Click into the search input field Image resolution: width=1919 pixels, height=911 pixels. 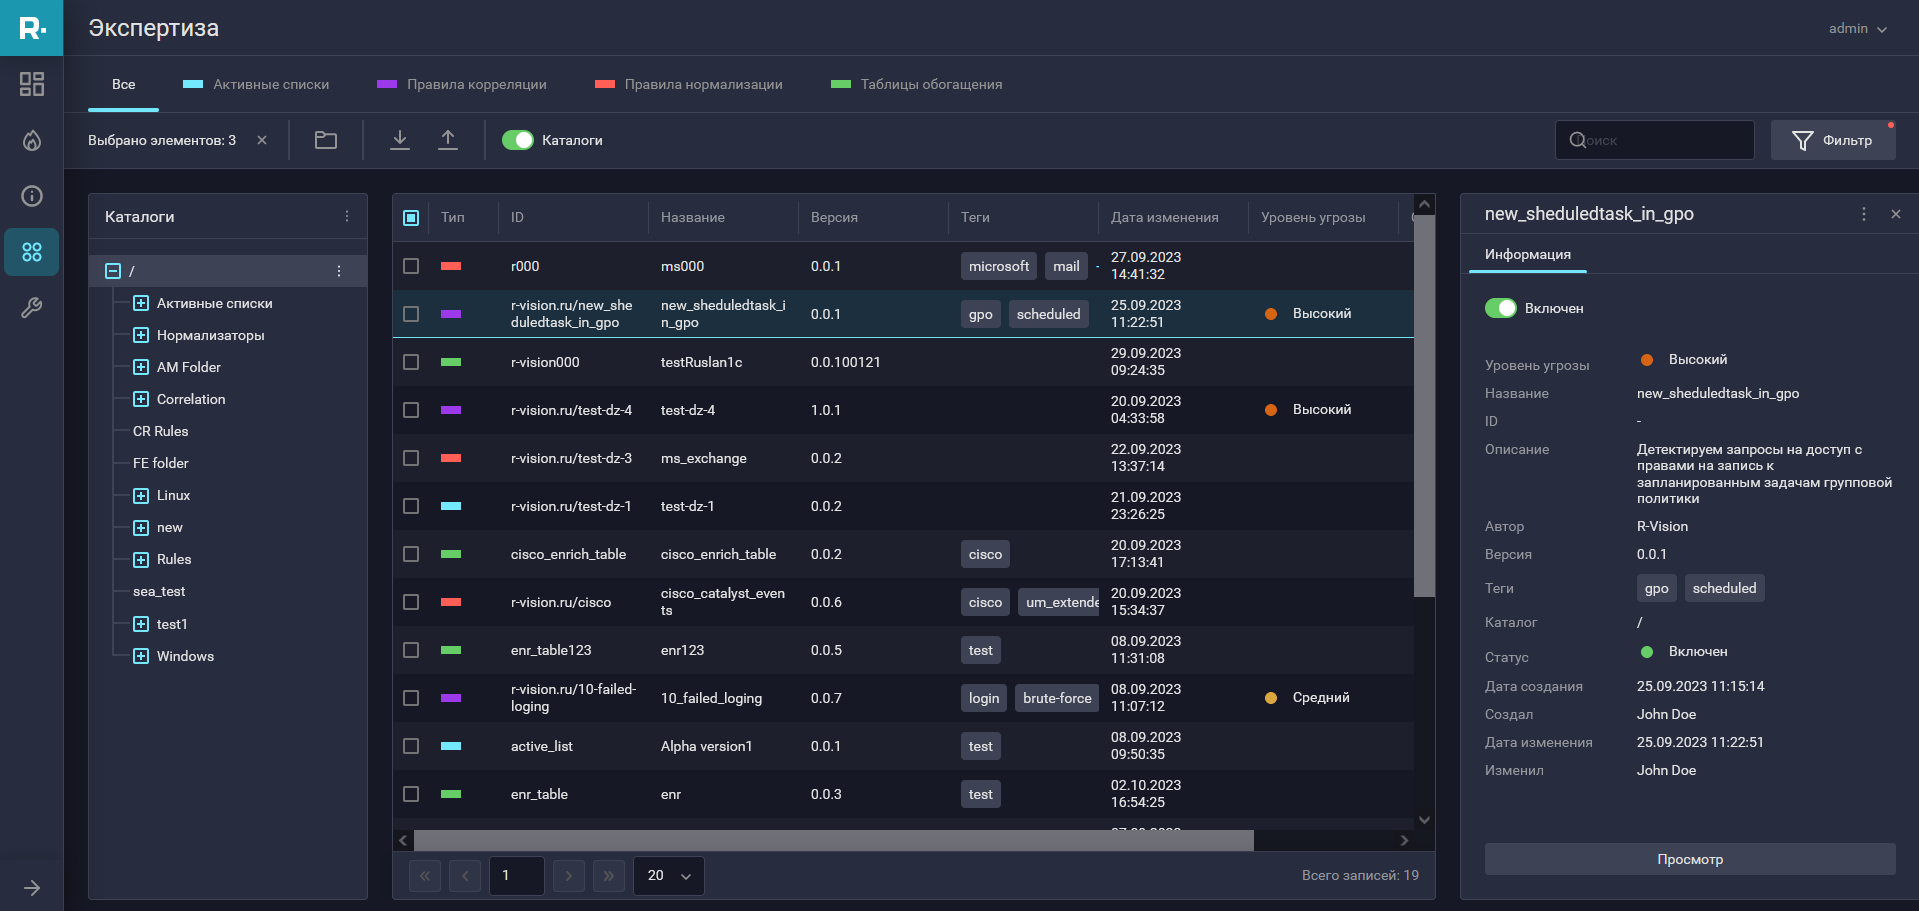tap(1655, 140)
